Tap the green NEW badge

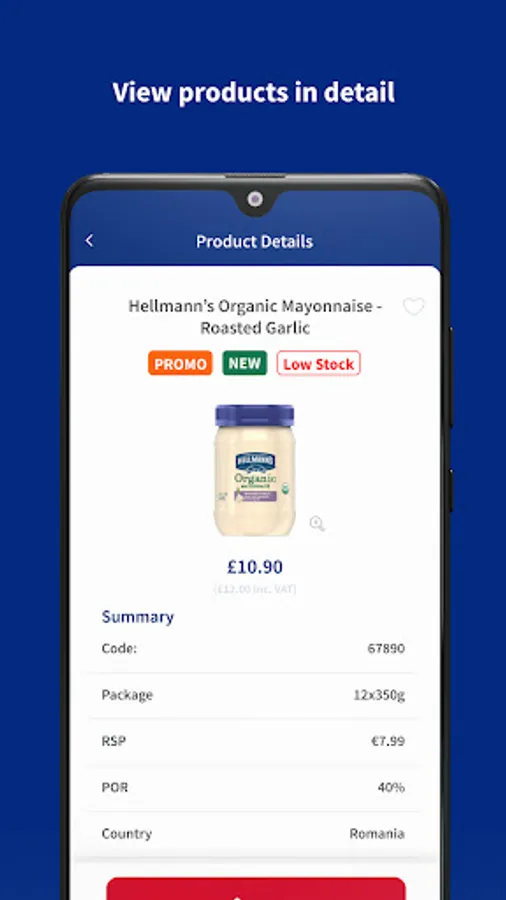point(244,363)
